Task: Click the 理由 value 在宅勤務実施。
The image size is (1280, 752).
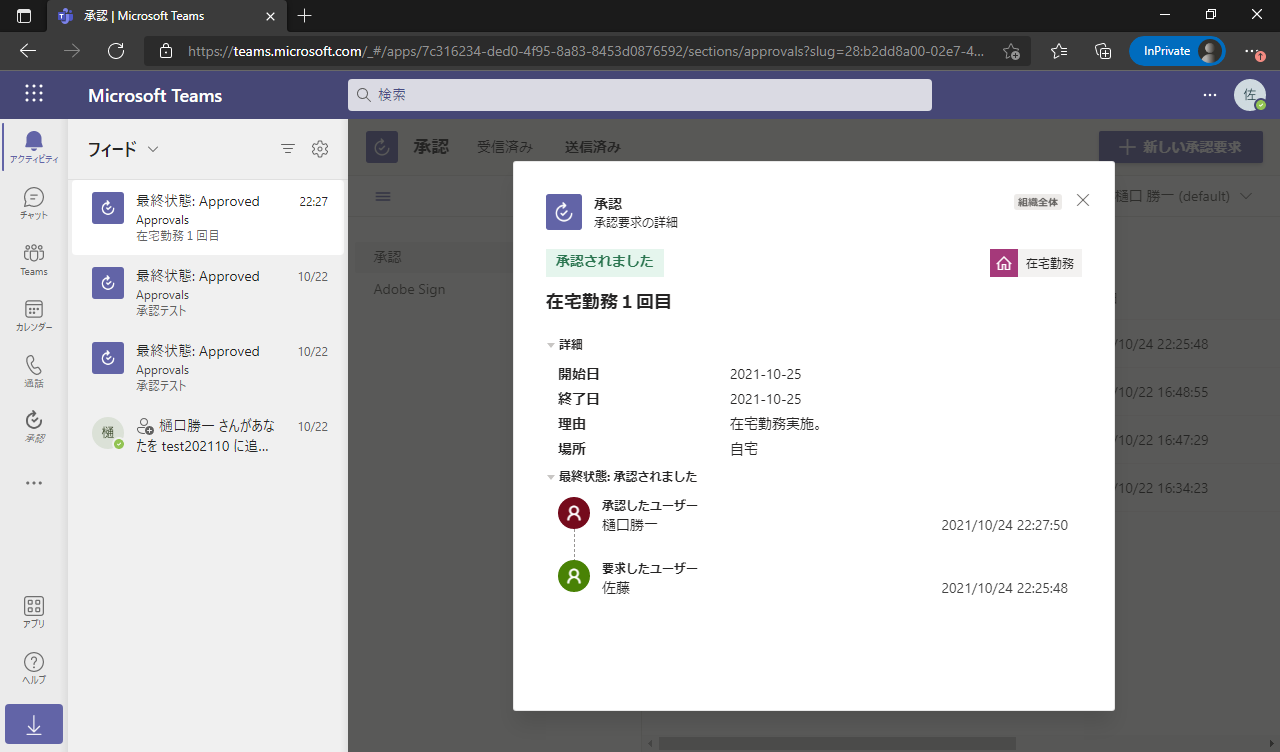Action: [x=776, y=424]
